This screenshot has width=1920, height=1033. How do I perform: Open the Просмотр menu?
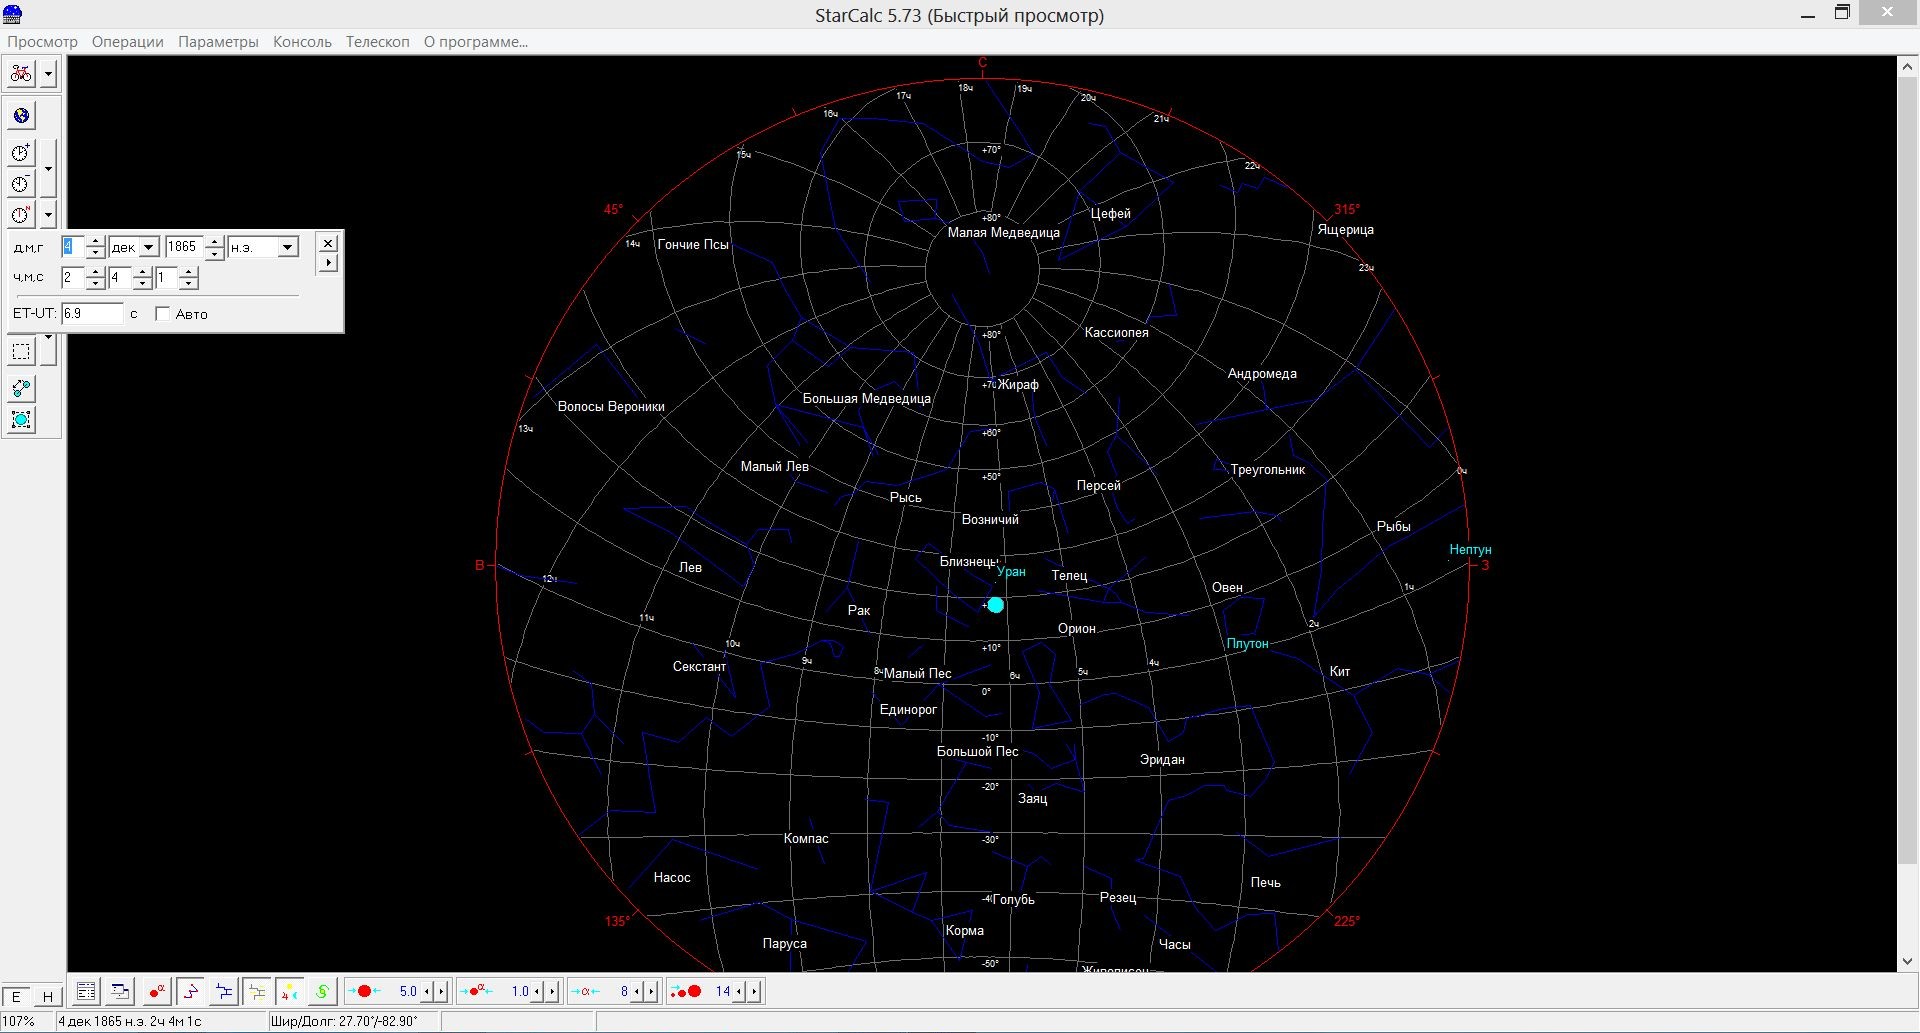pos(42,42)
